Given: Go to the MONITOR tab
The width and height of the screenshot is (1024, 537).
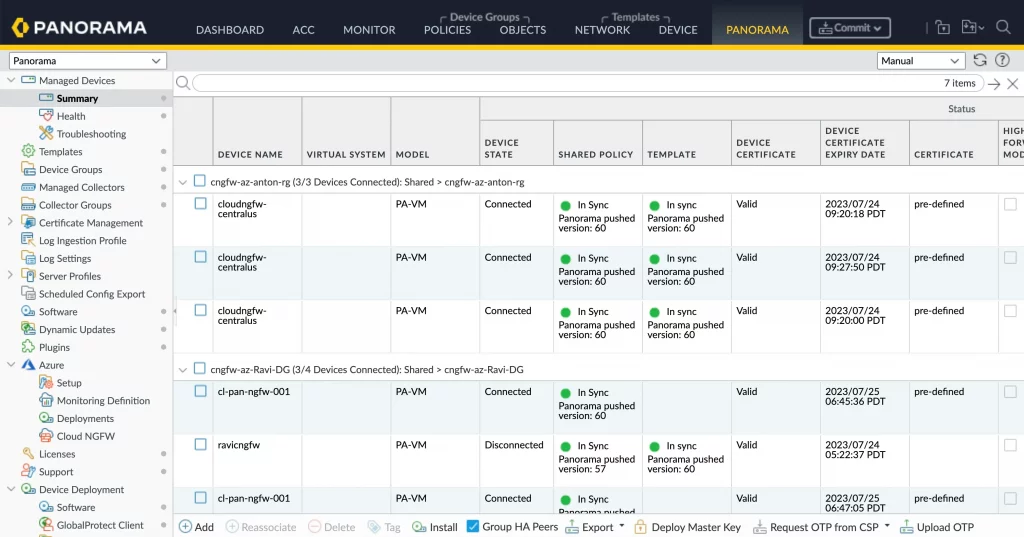Looking at the screenshot, I should (x=369, y=30).
